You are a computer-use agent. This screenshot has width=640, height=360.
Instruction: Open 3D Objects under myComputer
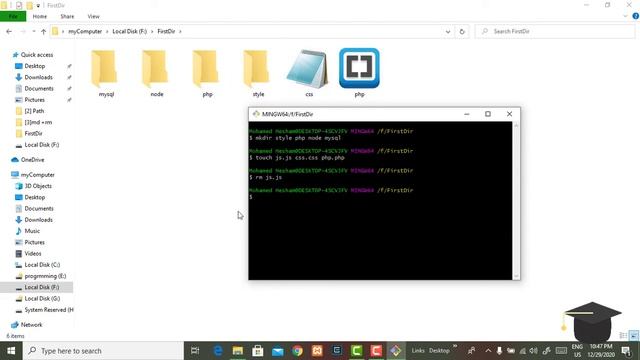[x=38, y=186]
